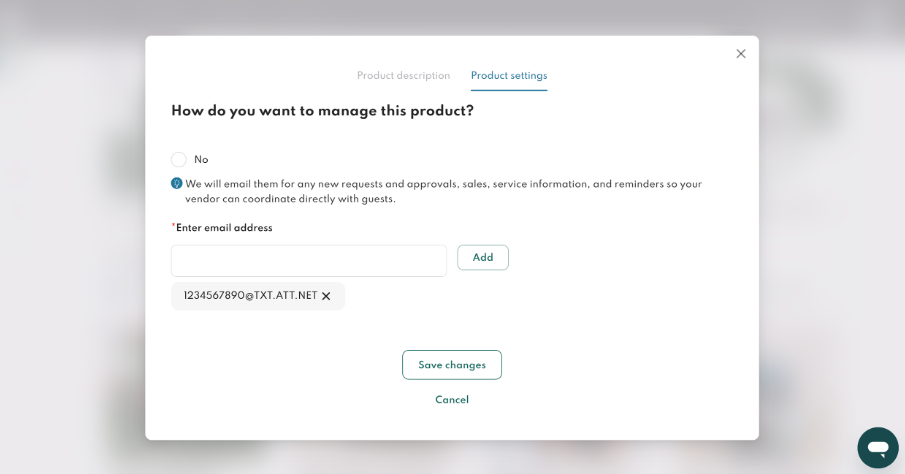Click the 1234567890@TXT.ATT.NET email chip text
The image size is (905, 474).
[x=250, y=296]
